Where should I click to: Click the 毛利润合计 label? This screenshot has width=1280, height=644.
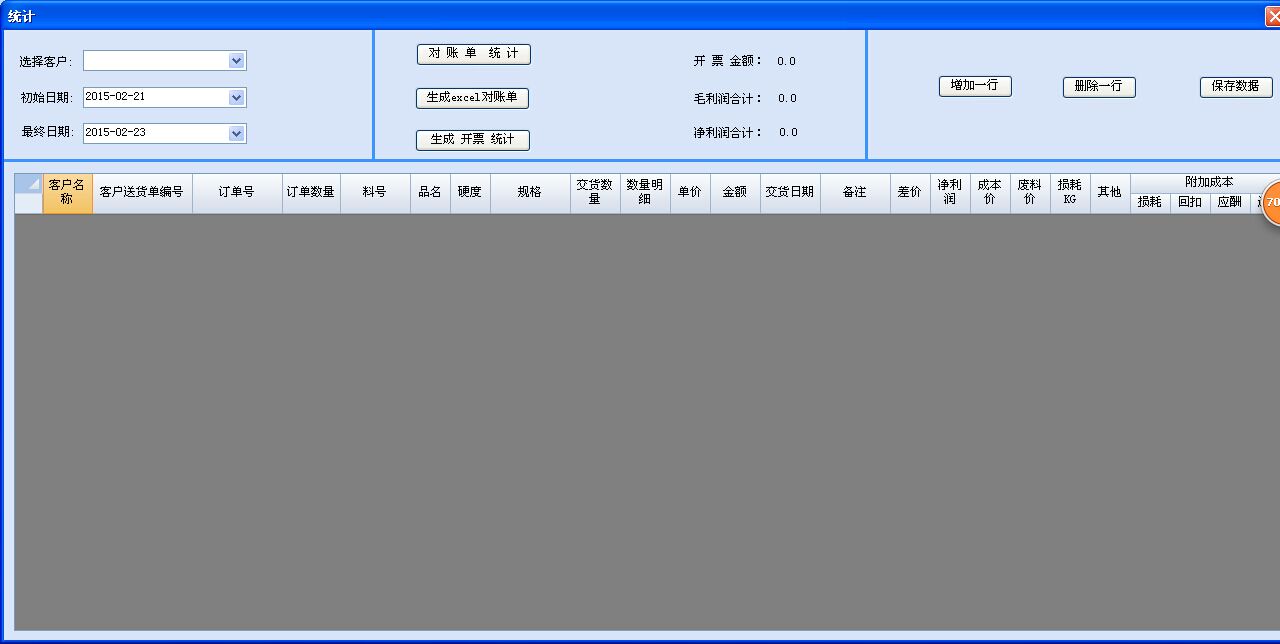pyautogui.click(x=728, y=98)
